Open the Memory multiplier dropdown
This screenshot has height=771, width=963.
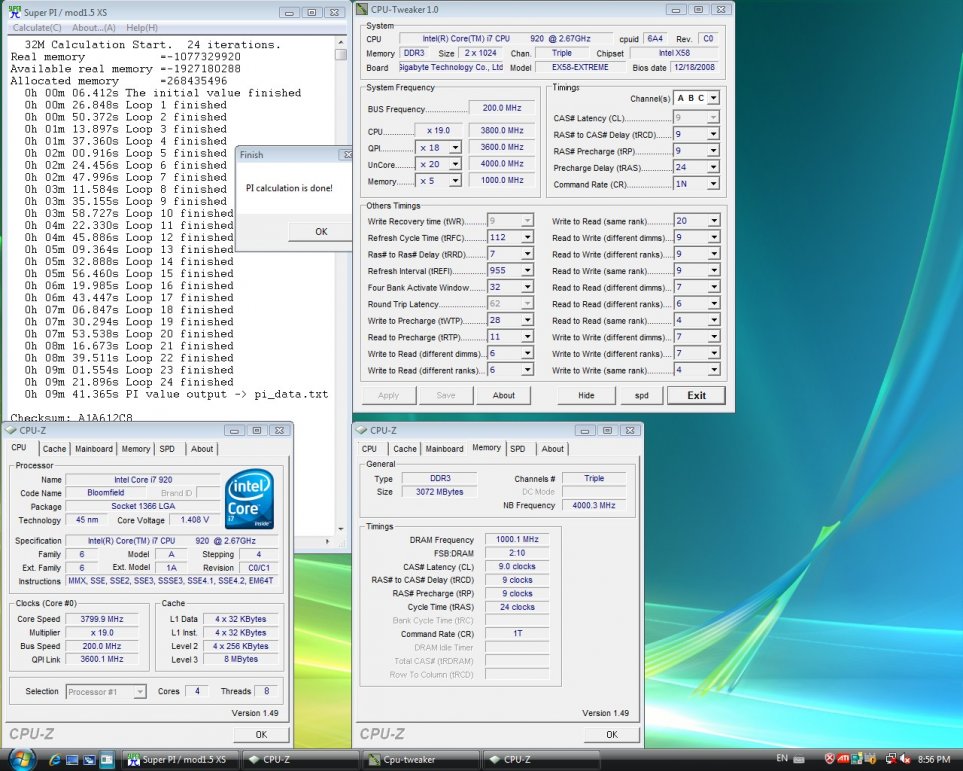tap(455, 181)
